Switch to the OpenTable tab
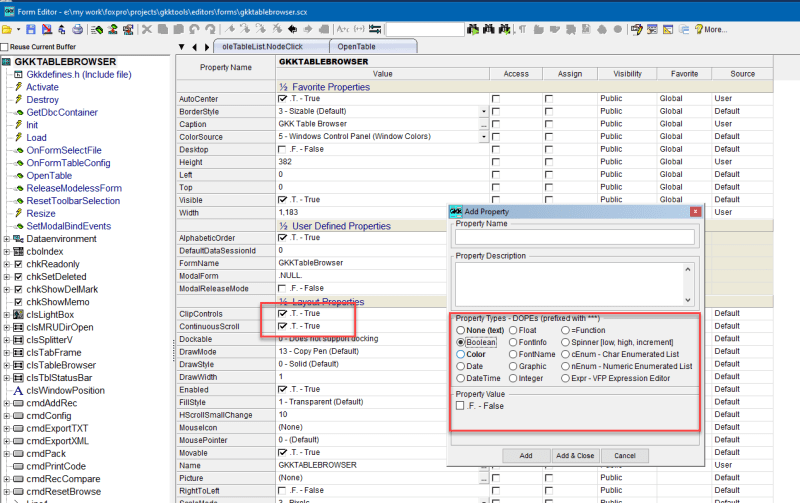Screen dimensions: 800x503 [373, 46]
